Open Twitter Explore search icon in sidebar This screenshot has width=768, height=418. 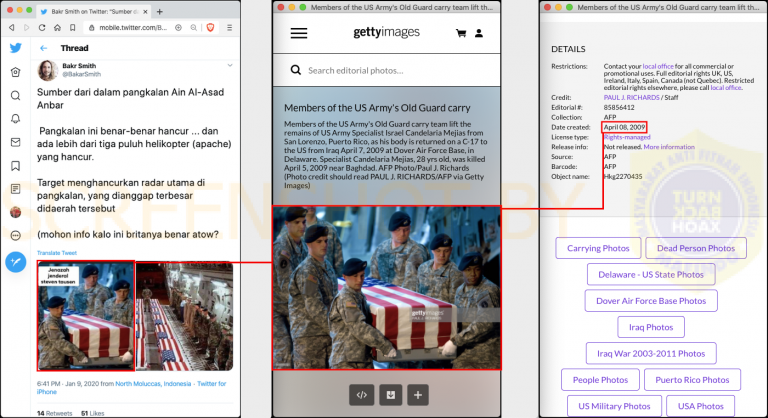(16, 96)
